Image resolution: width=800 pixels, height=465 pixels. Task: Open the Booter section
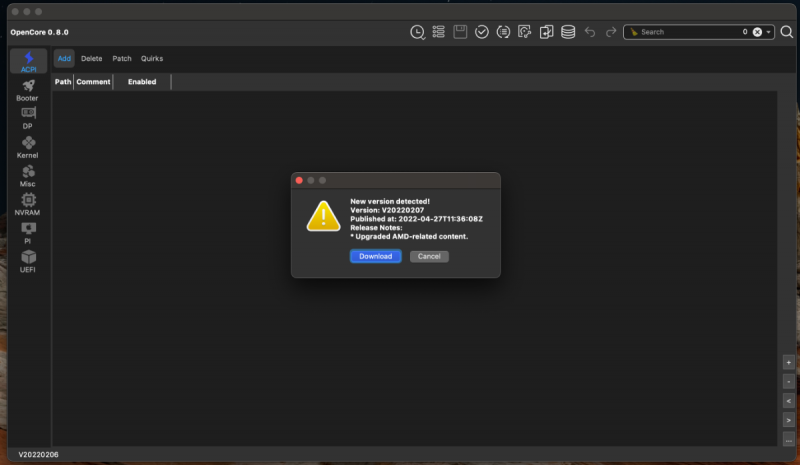(28, 90)
